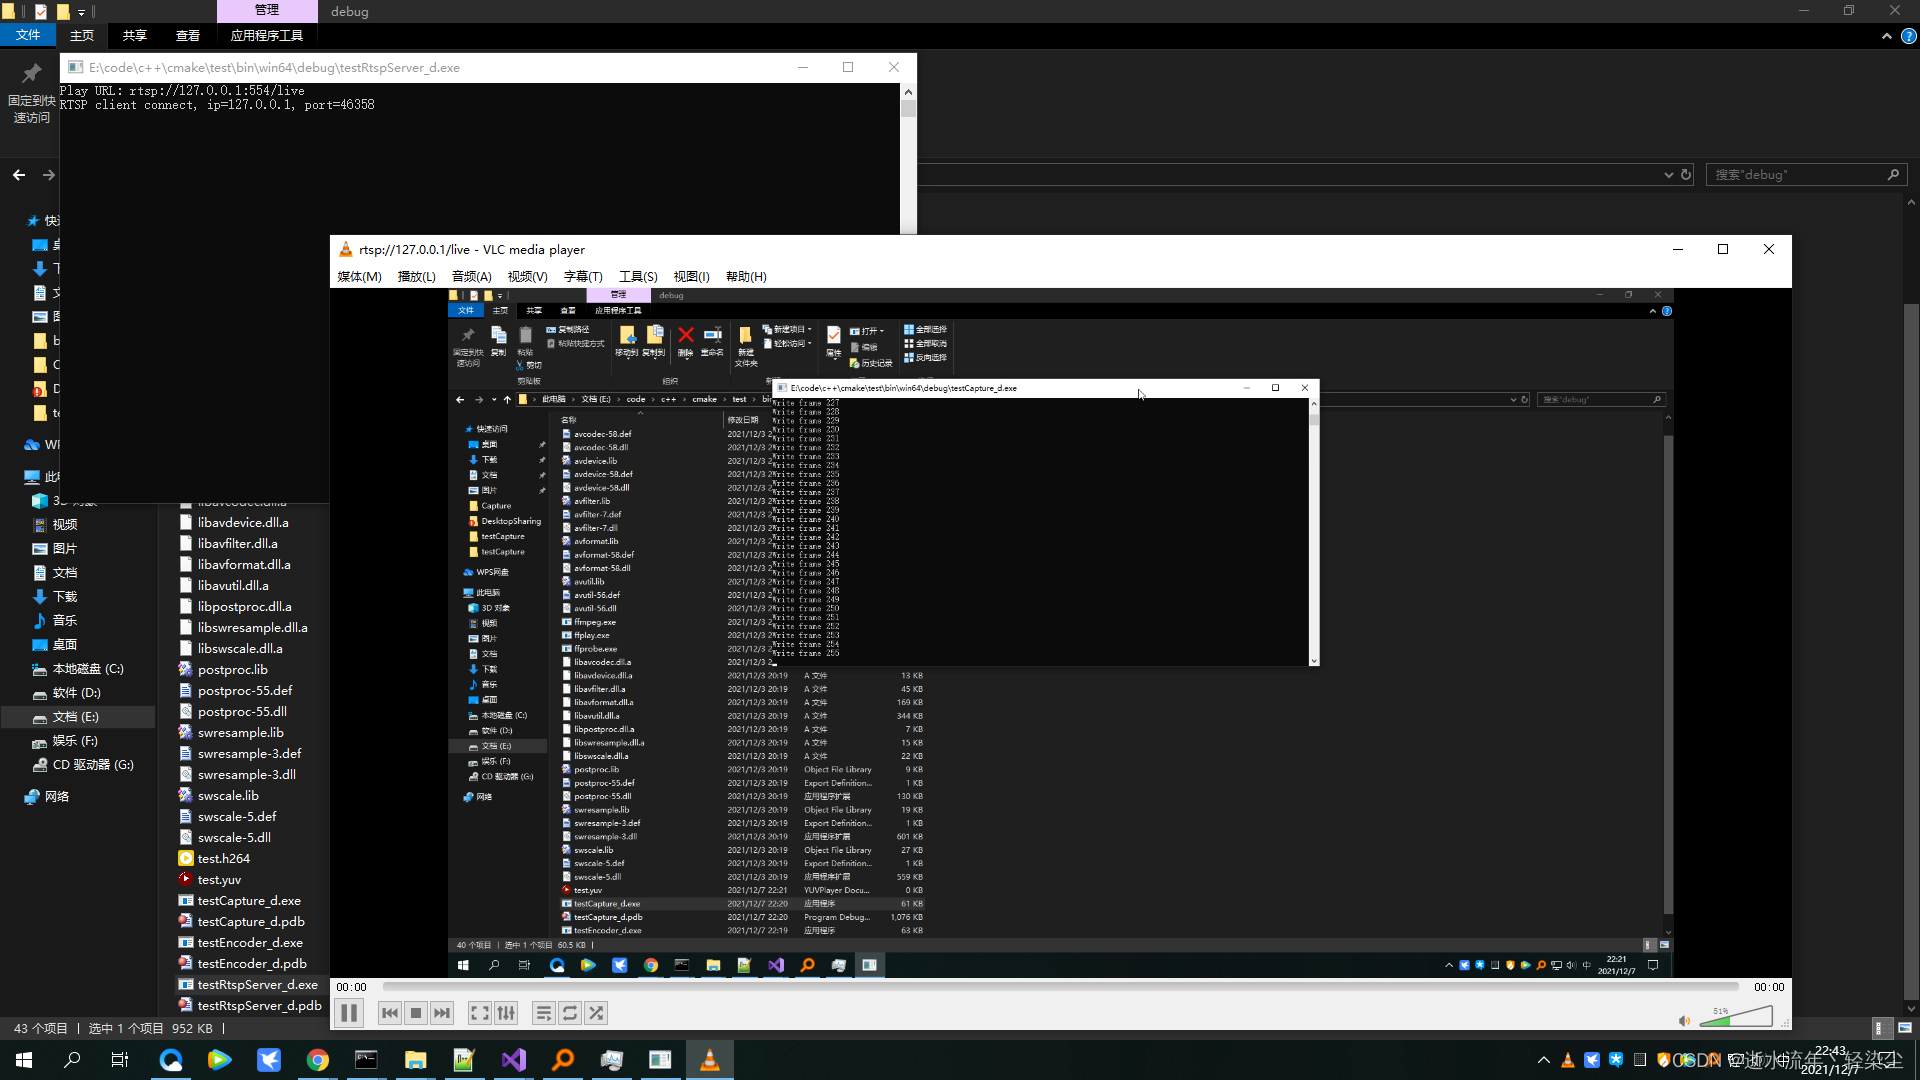
Task: Adjust the VLC volume slider at 51%
Action: tap(1736, 1016)
